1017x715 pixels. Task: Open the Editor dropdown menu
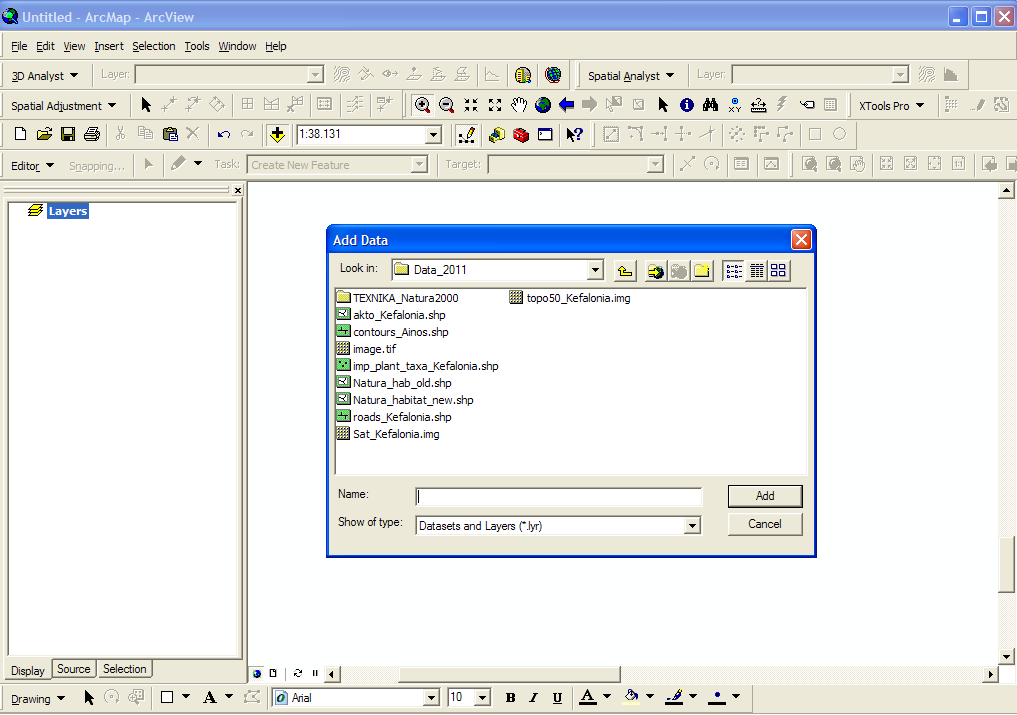coord(32,165)
